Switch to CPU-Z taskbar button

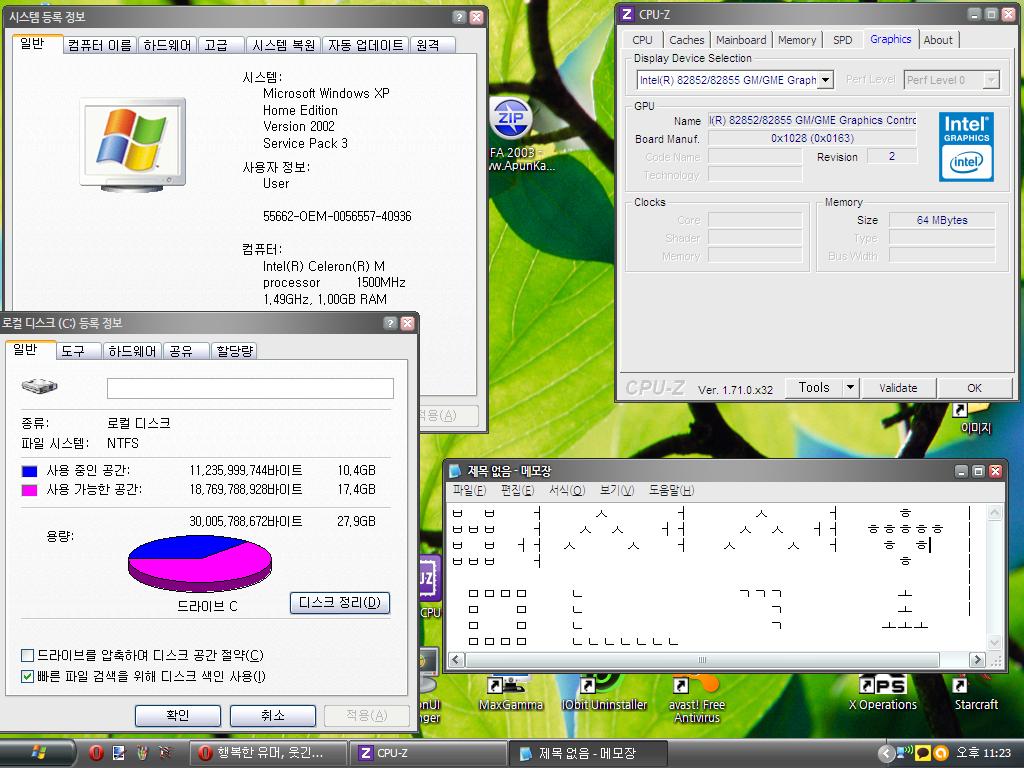[x=428, y=753]
